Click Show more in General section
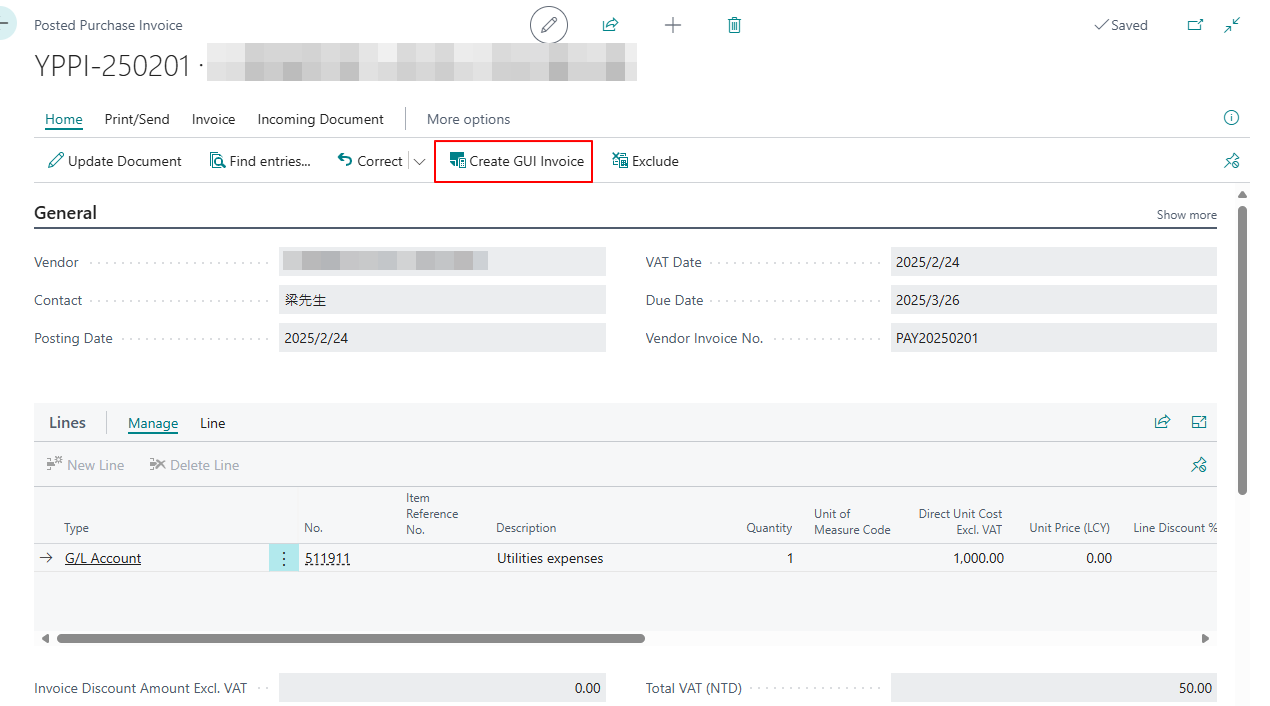 click(x=1187, y=215)
